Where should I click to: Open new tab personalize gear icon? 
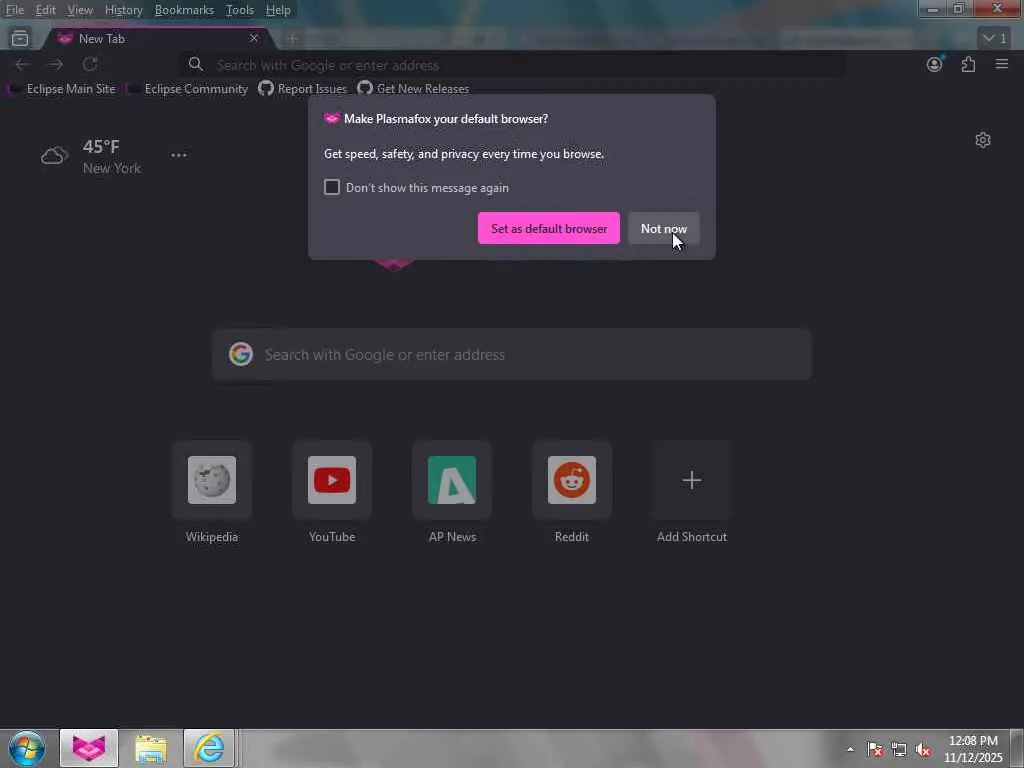pos(983,140)
